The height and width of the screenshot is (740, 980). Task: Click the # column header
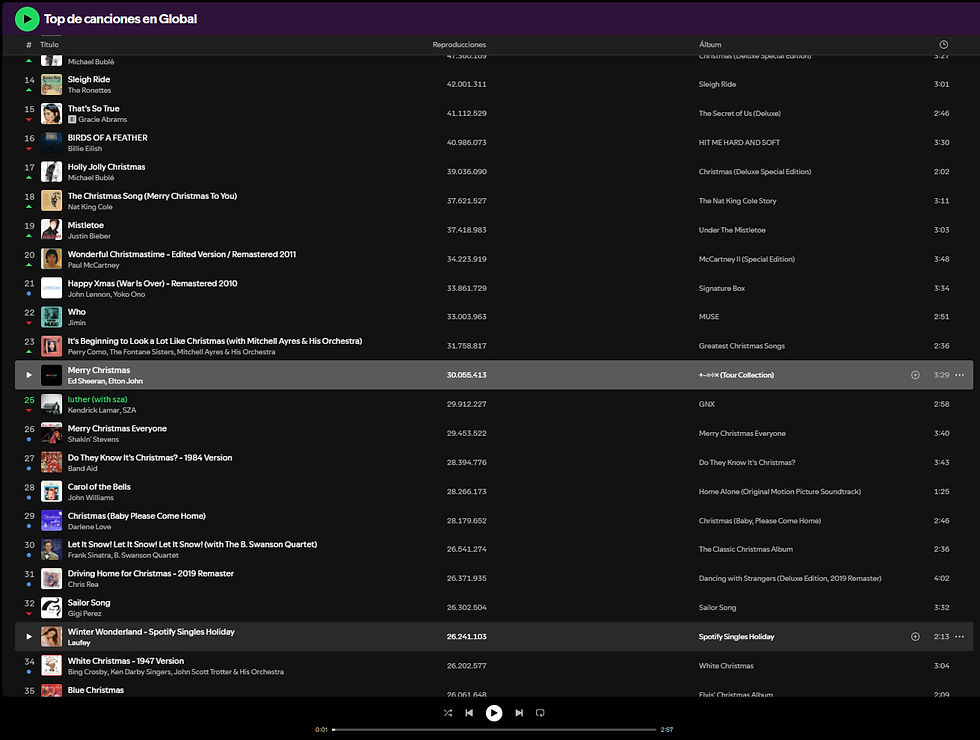coord(29,44)
